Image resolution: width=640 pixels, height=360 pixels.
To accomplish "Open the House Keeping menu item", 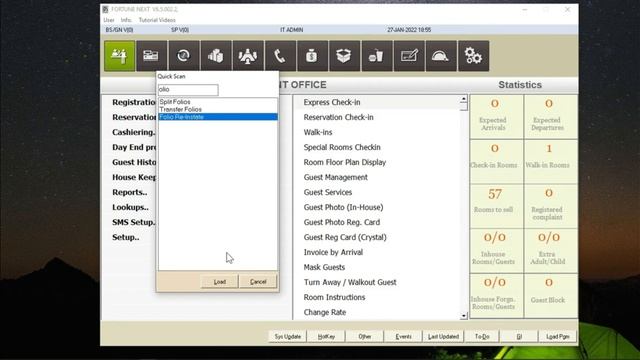I will [134, 177].
